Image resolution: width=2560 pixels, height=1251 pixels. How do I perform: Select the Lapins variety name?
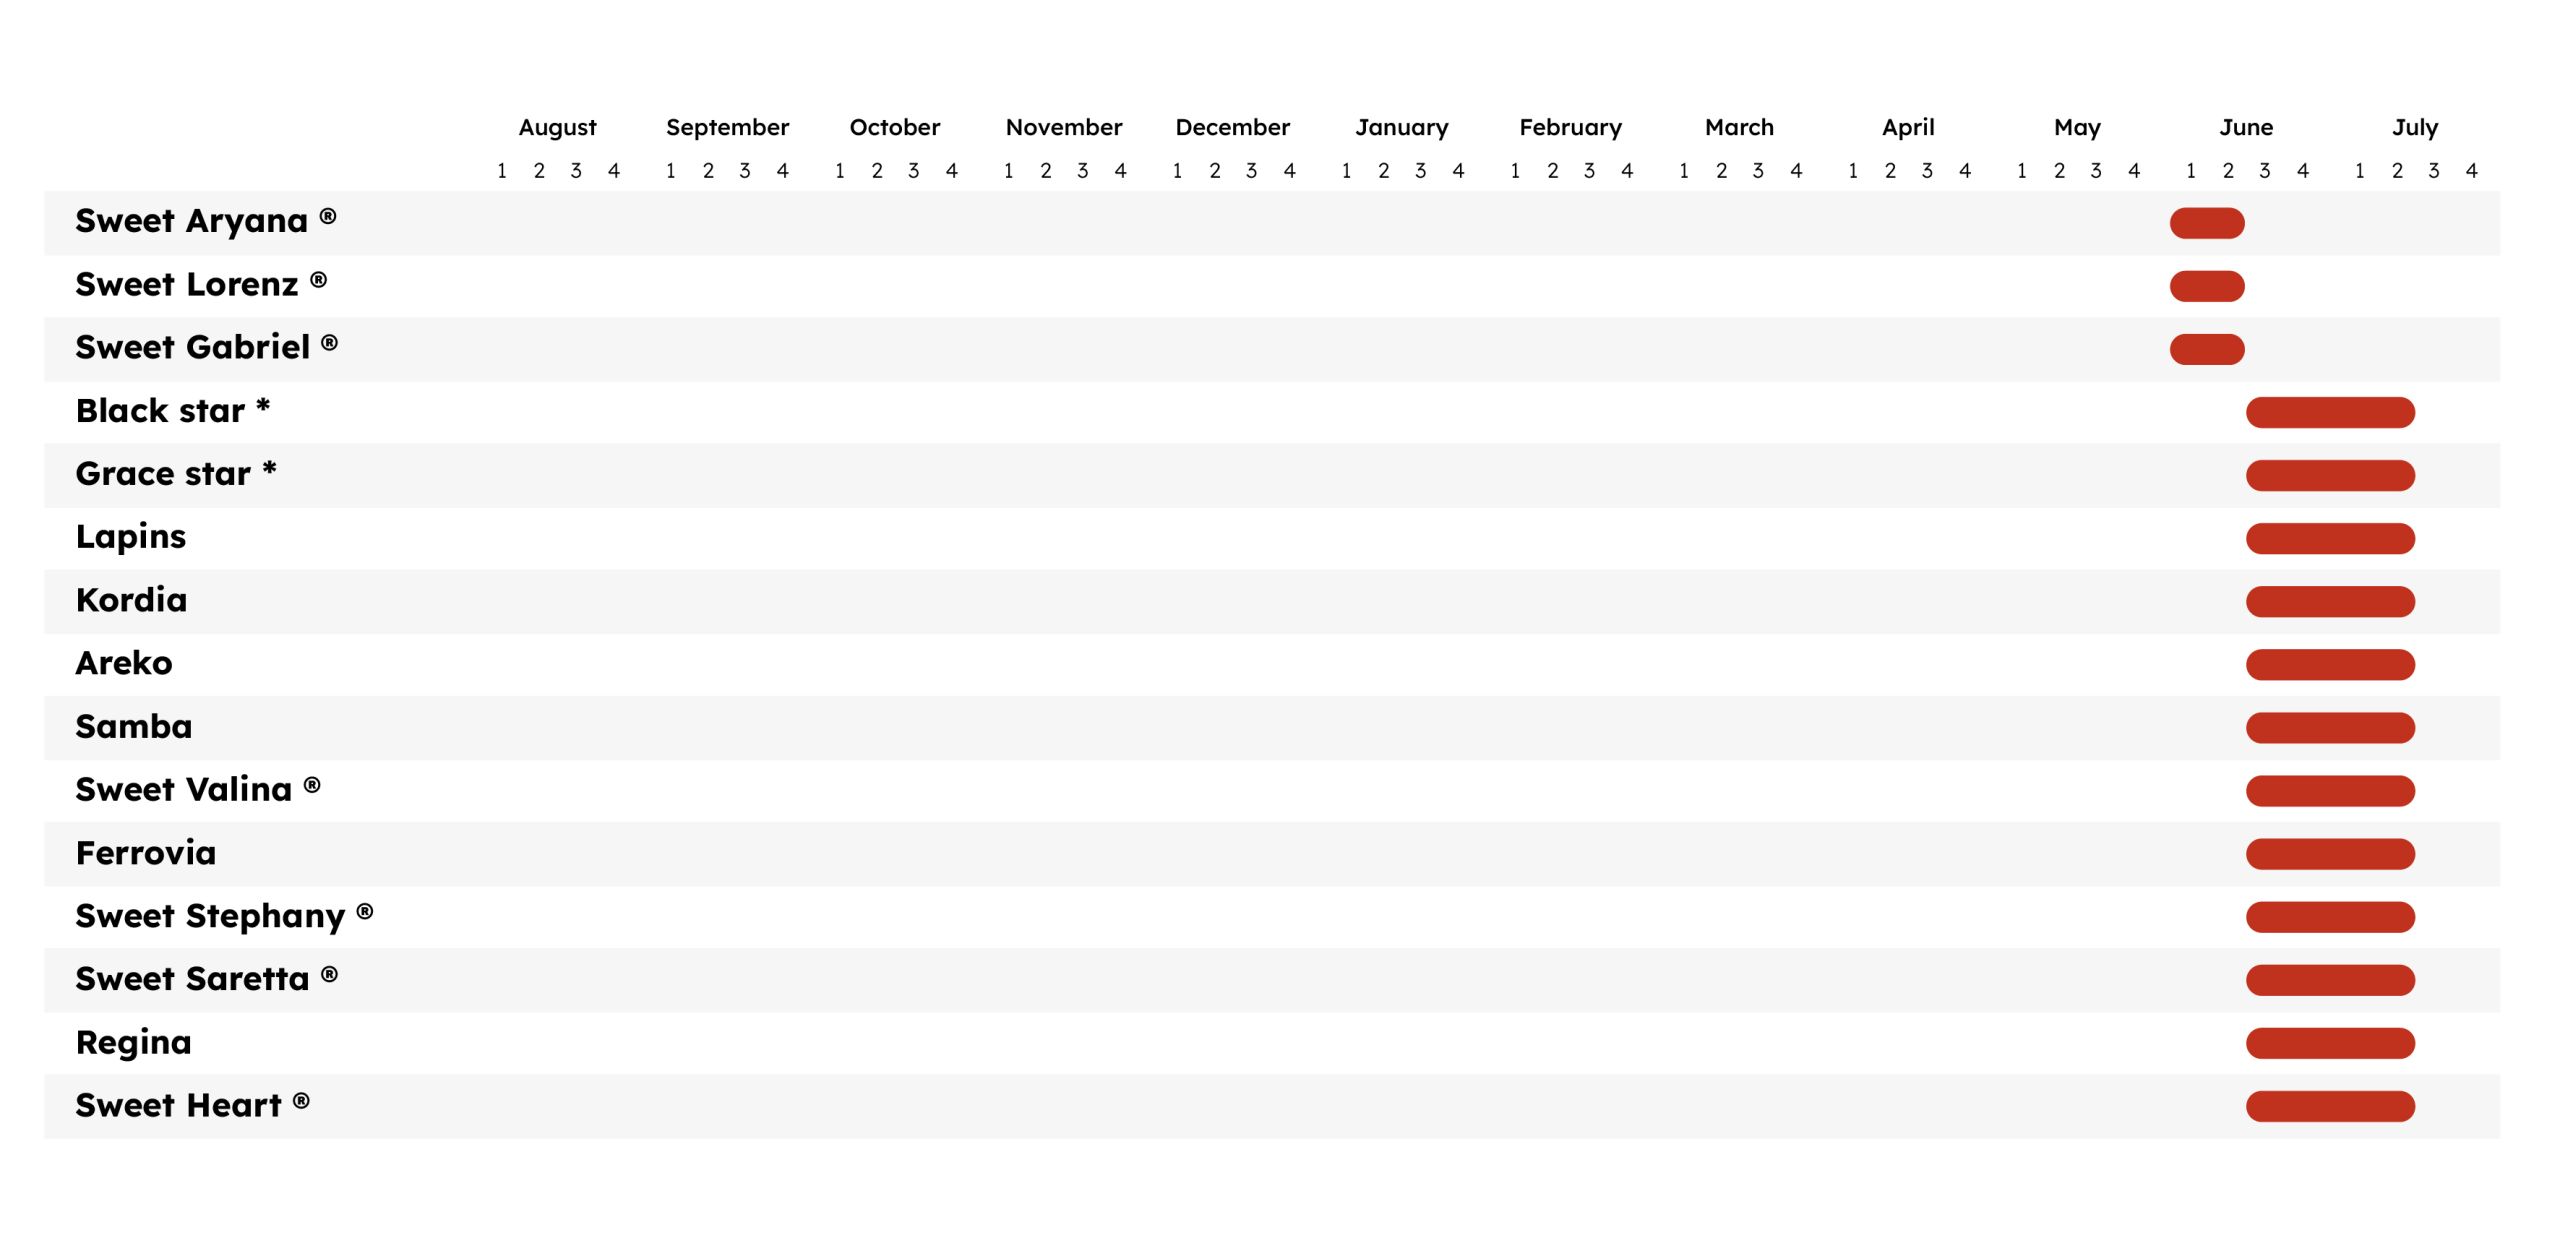(131, 537)
